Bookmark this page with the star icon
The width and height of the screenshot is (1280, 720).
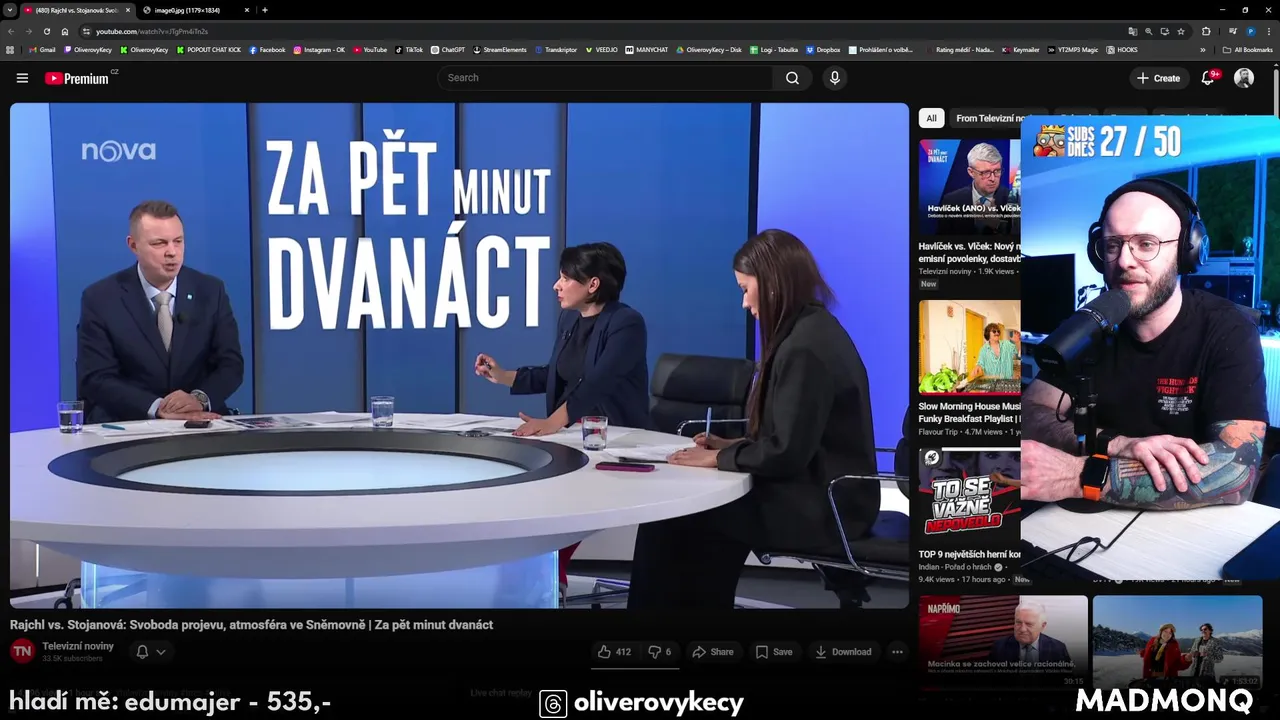click(1181, 31)
